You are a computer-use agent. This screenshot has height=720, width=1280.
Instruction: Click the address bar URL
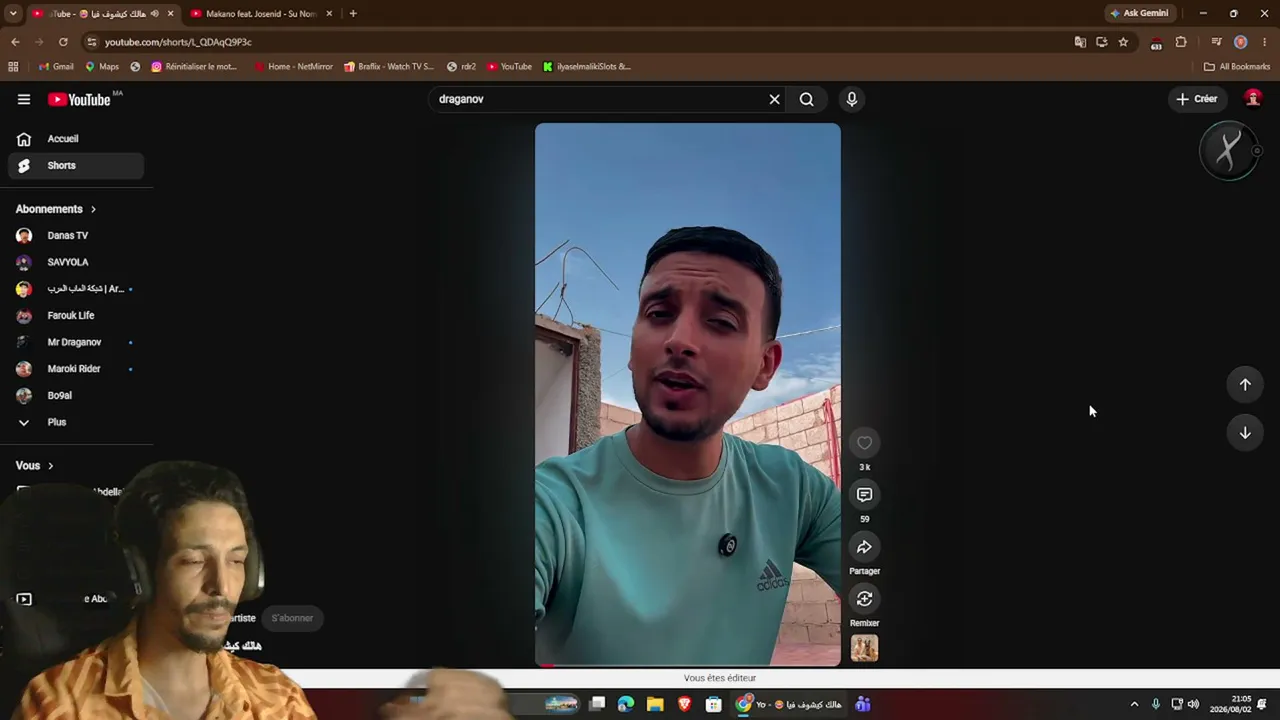(x=178, y=42)
